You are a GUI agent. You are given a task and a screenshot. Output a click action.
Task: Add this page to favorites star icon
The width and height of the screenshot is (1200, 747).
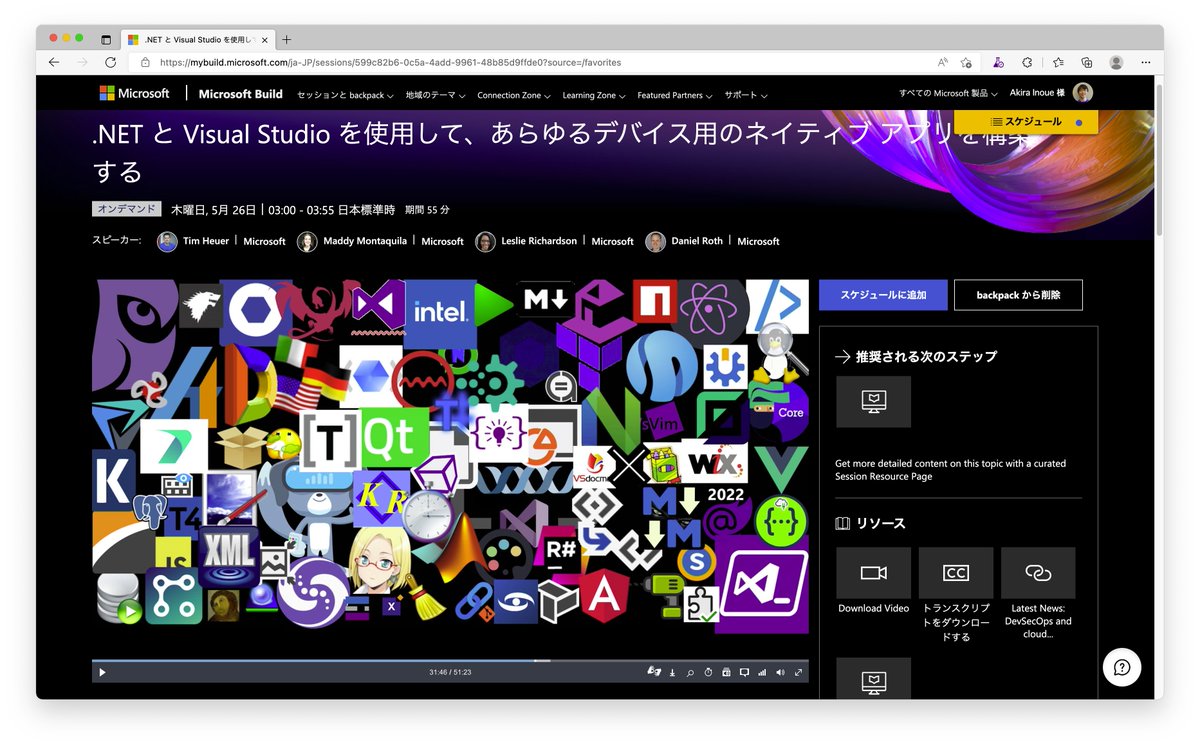point(966,62)
